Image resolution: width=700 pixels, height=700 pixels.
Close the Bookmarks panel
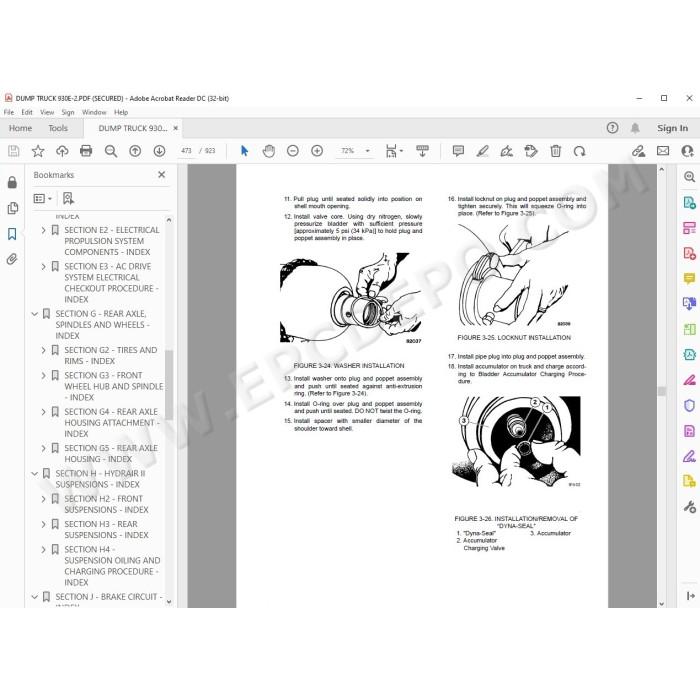(162, 175)
